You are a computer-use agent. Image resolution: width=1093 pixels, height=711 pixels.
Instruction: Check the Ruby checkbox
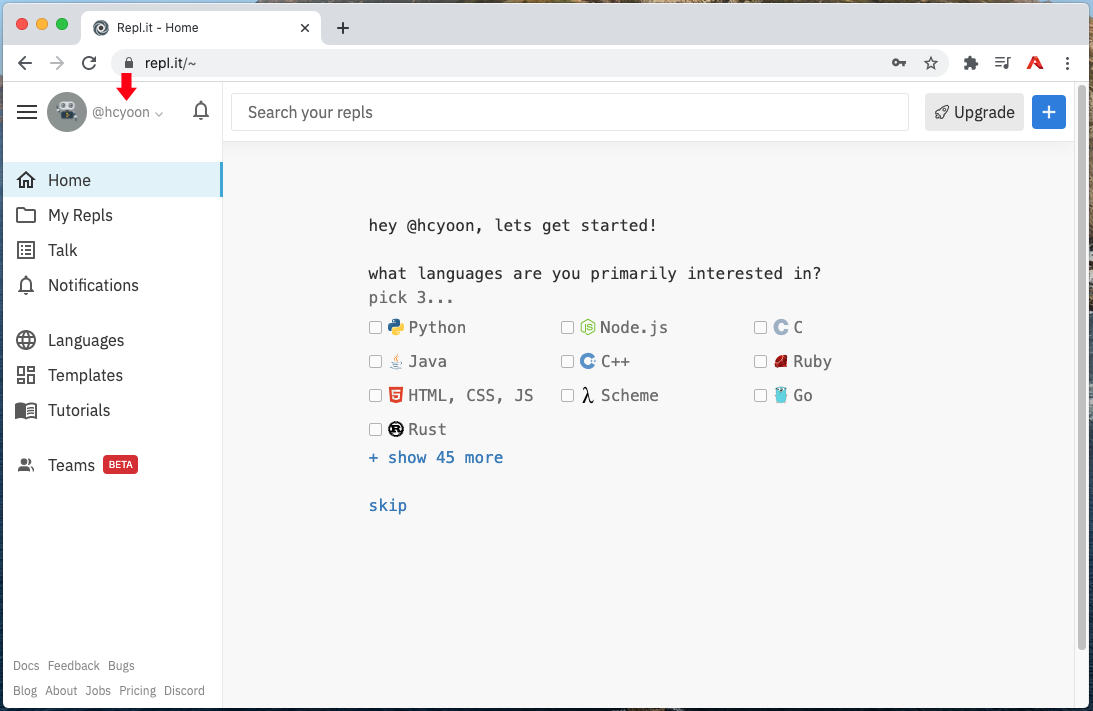760,362
